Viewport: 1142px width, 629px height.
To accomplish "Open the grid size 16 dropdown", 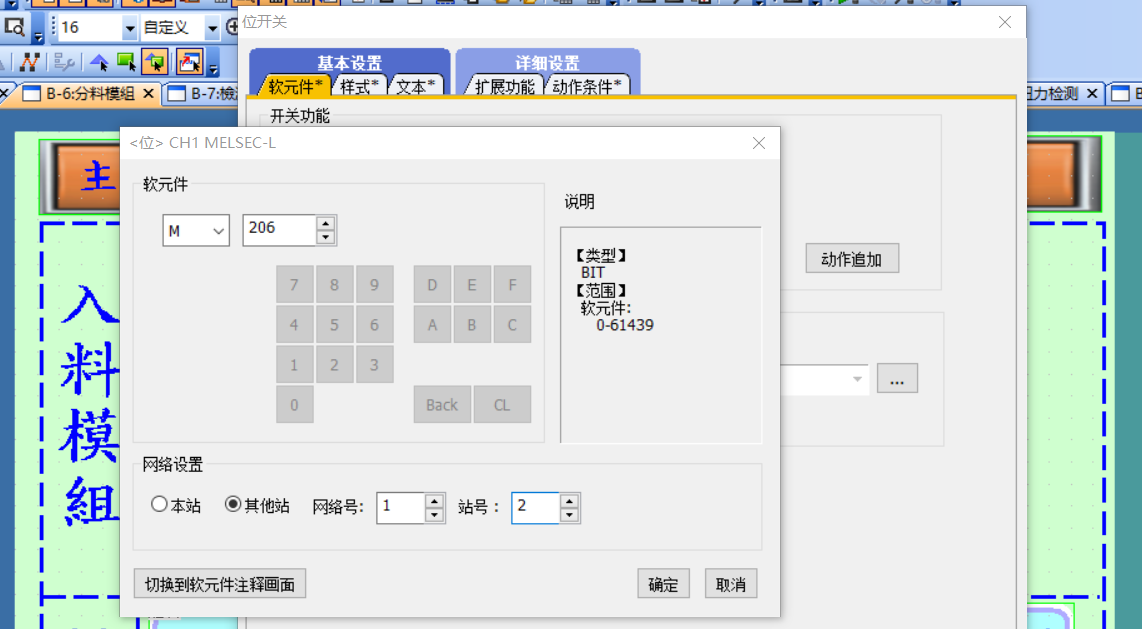I will (x=130, y=27).
